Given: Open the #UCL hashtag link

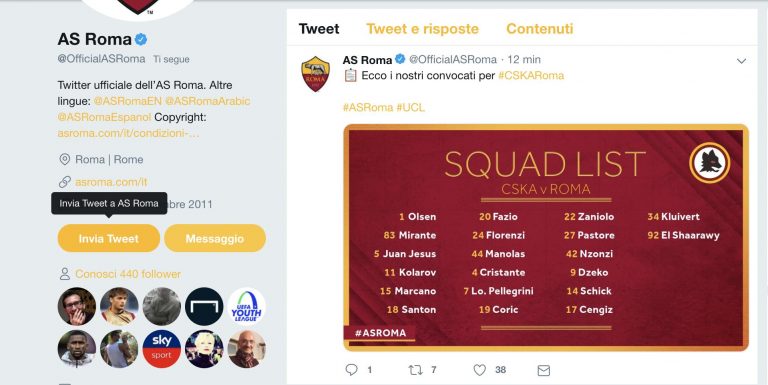Looking at the screenshot, I should tap(410, 107).
